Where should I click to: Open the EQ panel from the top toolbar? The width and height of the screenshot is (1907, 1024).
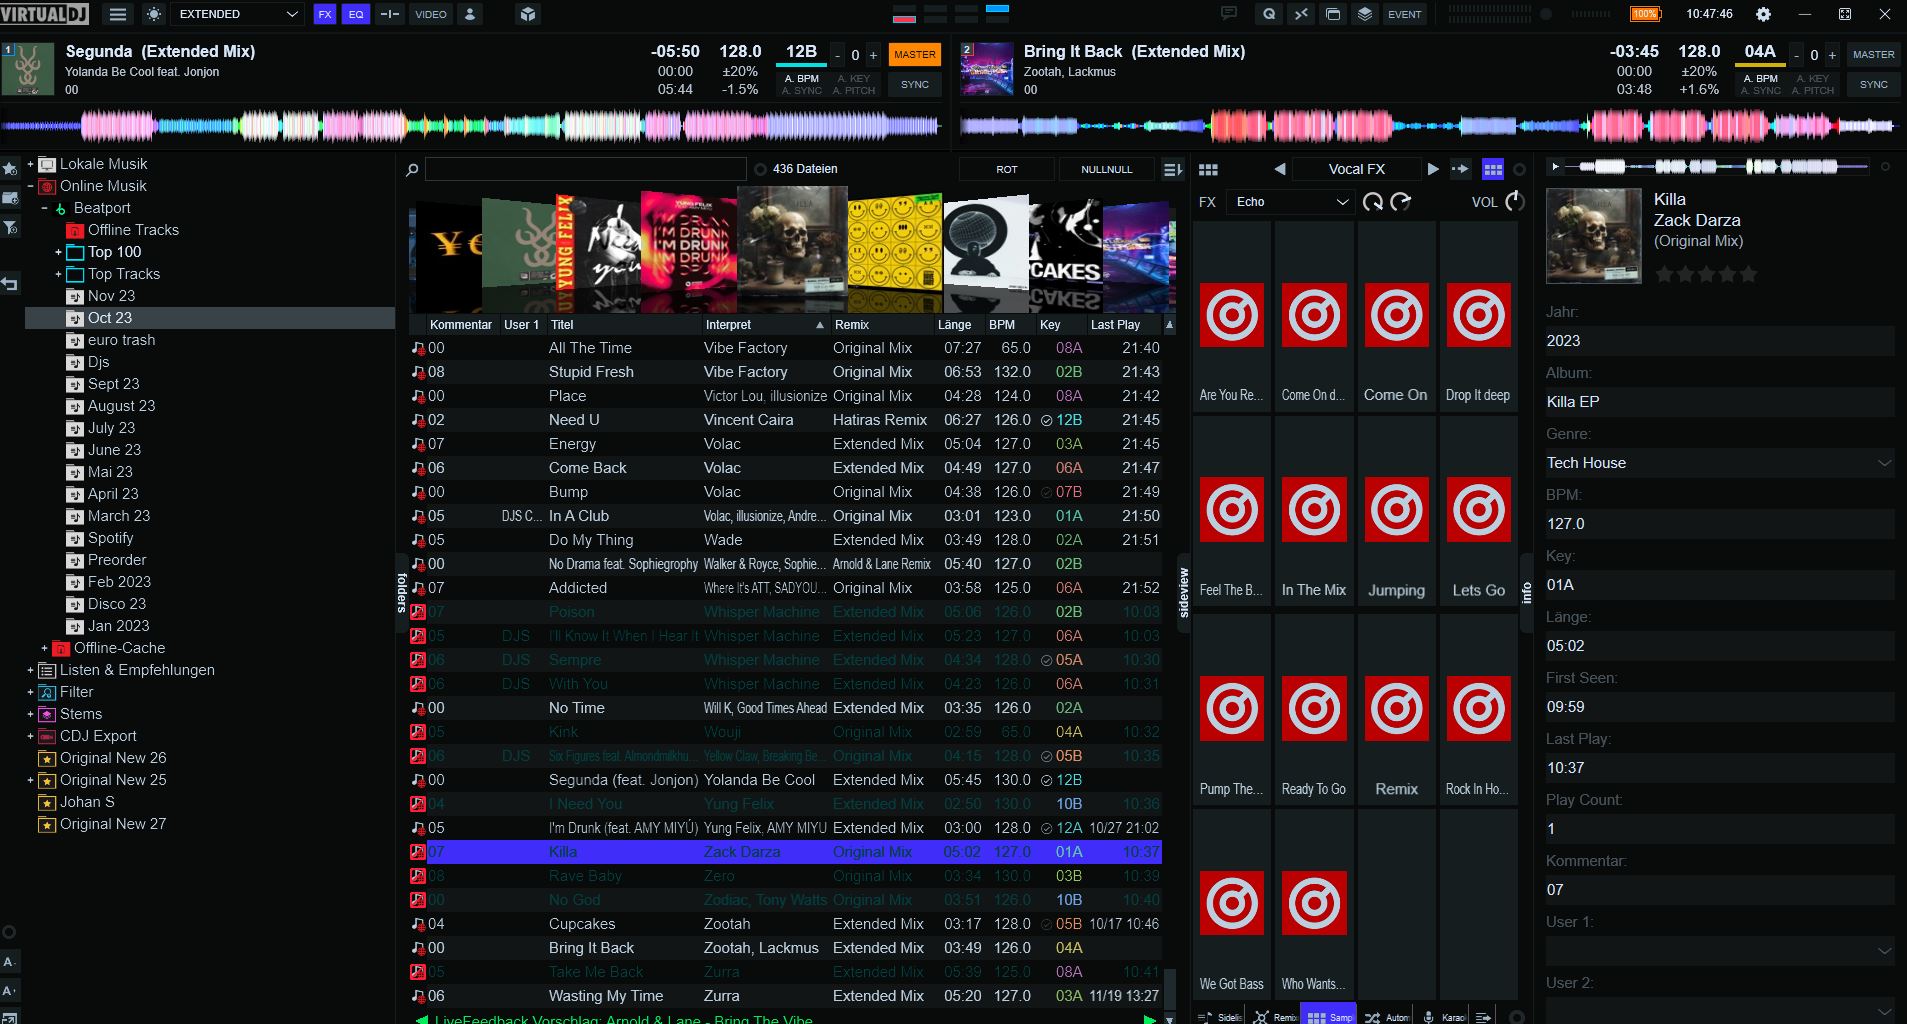point(355,14)
